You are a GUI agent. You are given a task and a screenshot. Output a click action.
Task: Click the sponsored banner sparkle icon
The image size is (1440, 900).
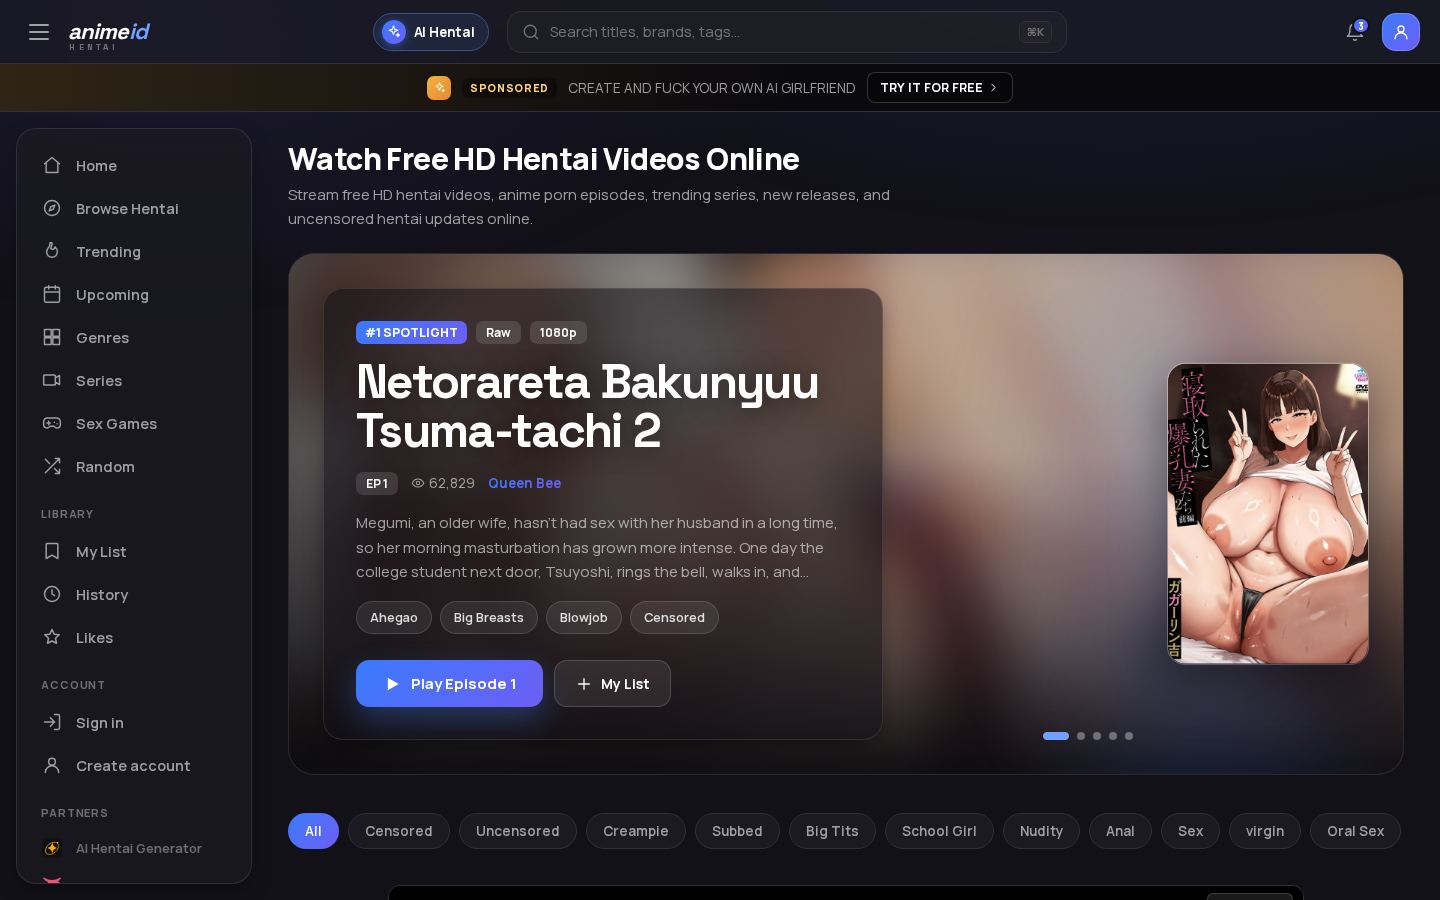pyautogui.click(x=439, y=88)
